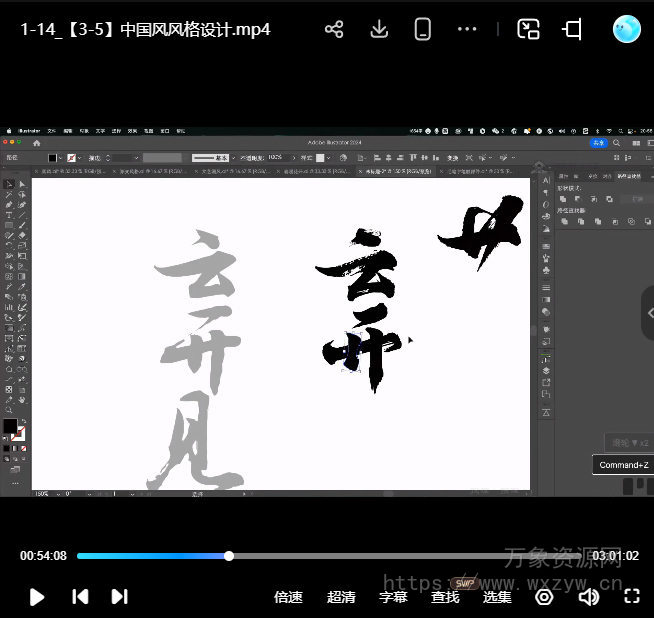Skip to the next video
Viewport: 654px width, 618px height.
[119, 597]
